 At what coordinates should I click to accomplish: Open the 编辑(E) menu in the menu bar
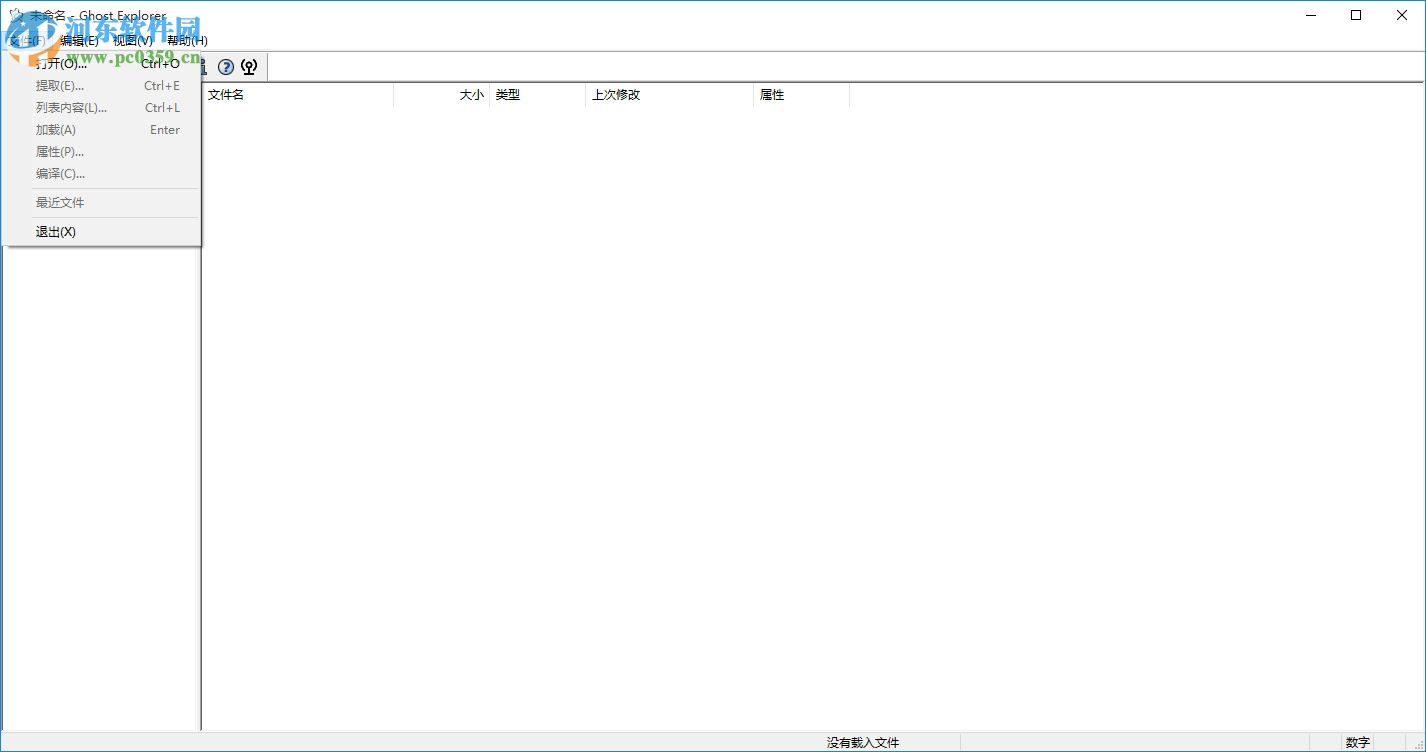[79, 41]
